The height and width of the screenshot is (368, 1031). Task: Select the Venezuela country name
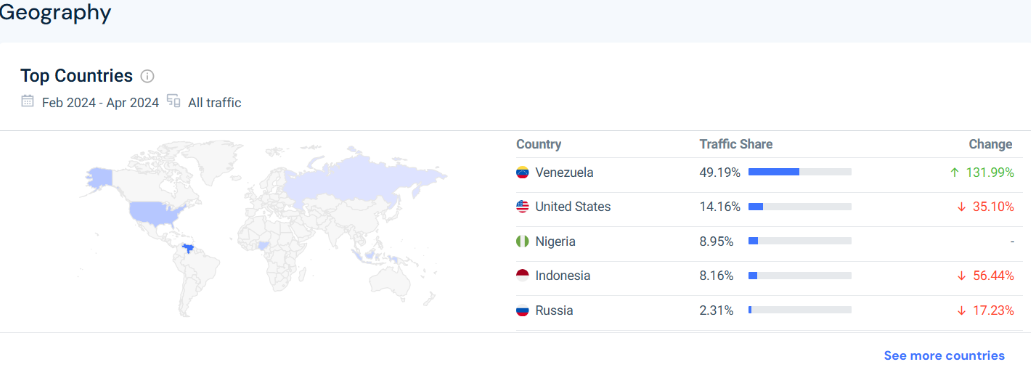pos(564,173)
